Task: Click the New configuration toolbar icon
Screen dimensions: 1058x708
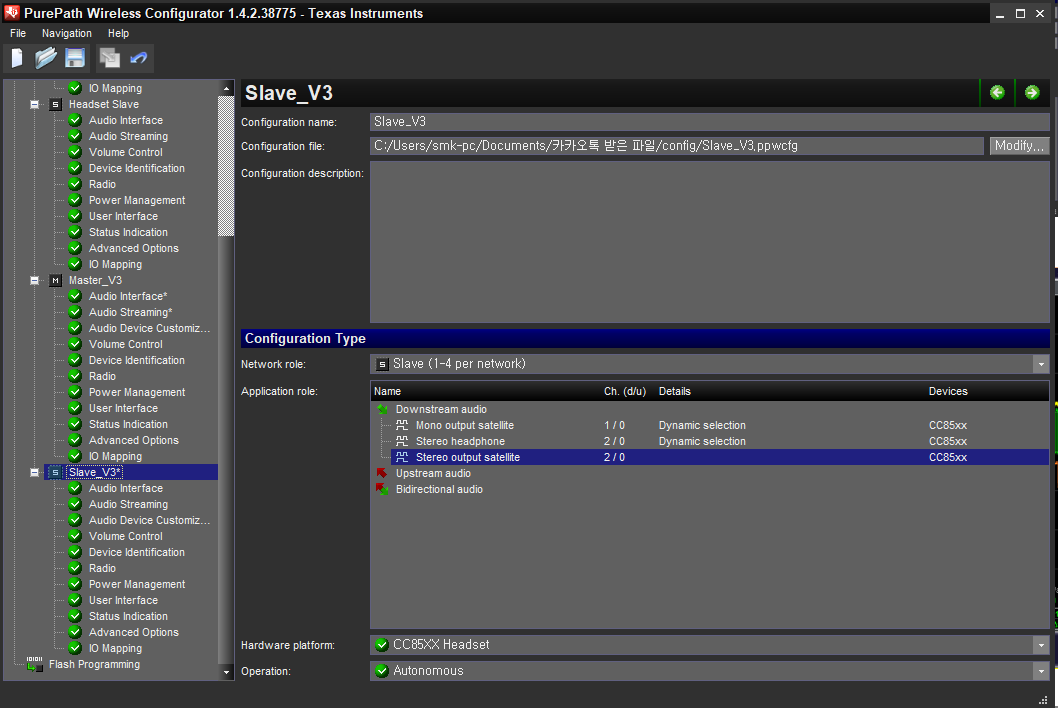Action: [17, 59]
